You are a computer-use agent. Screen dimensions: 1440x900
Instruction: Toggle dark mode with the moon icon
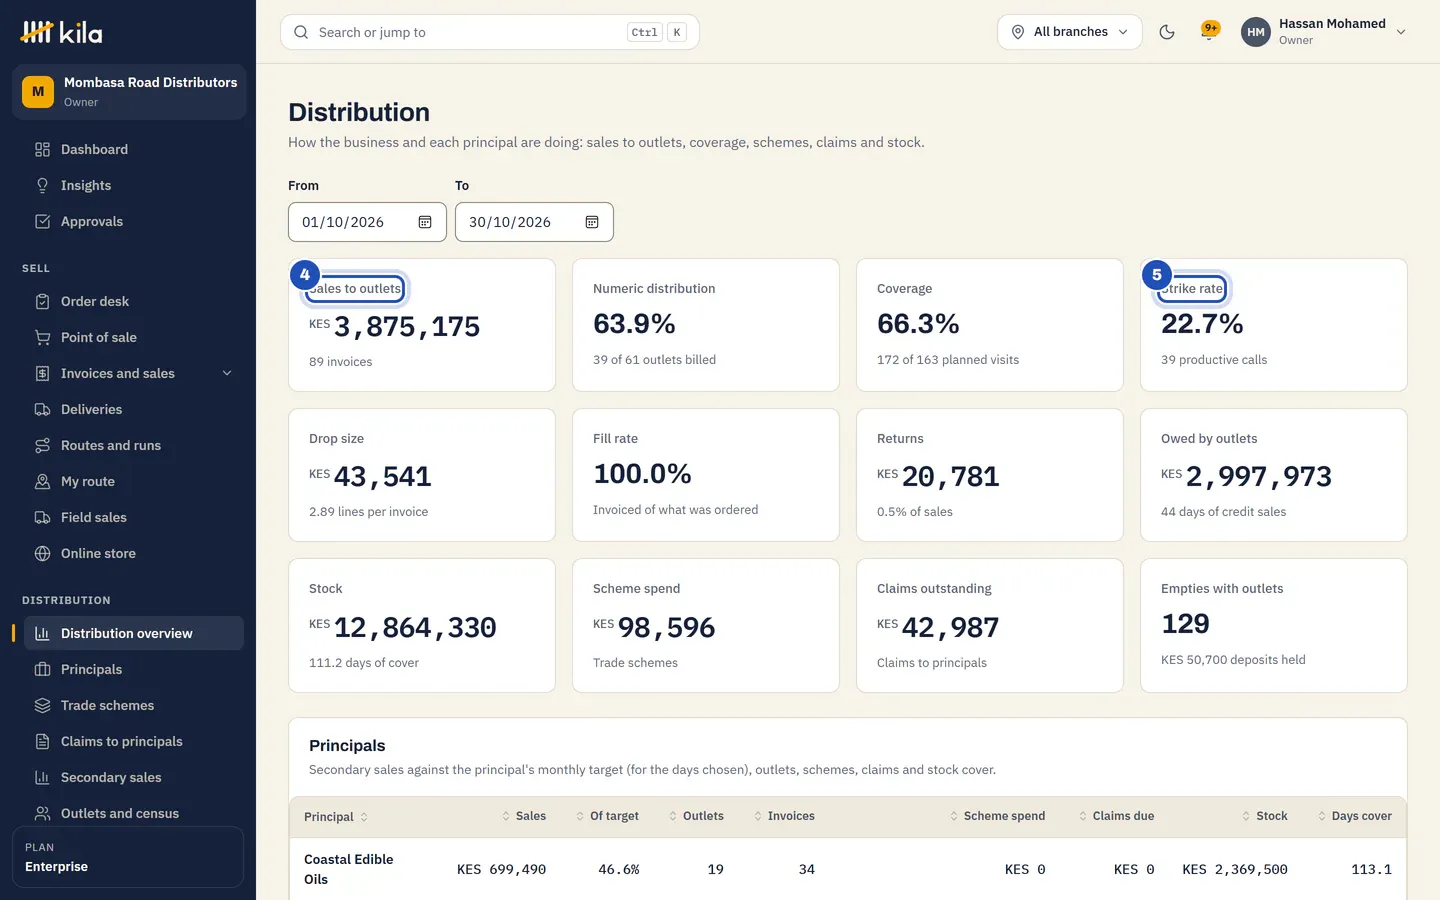1166,32
